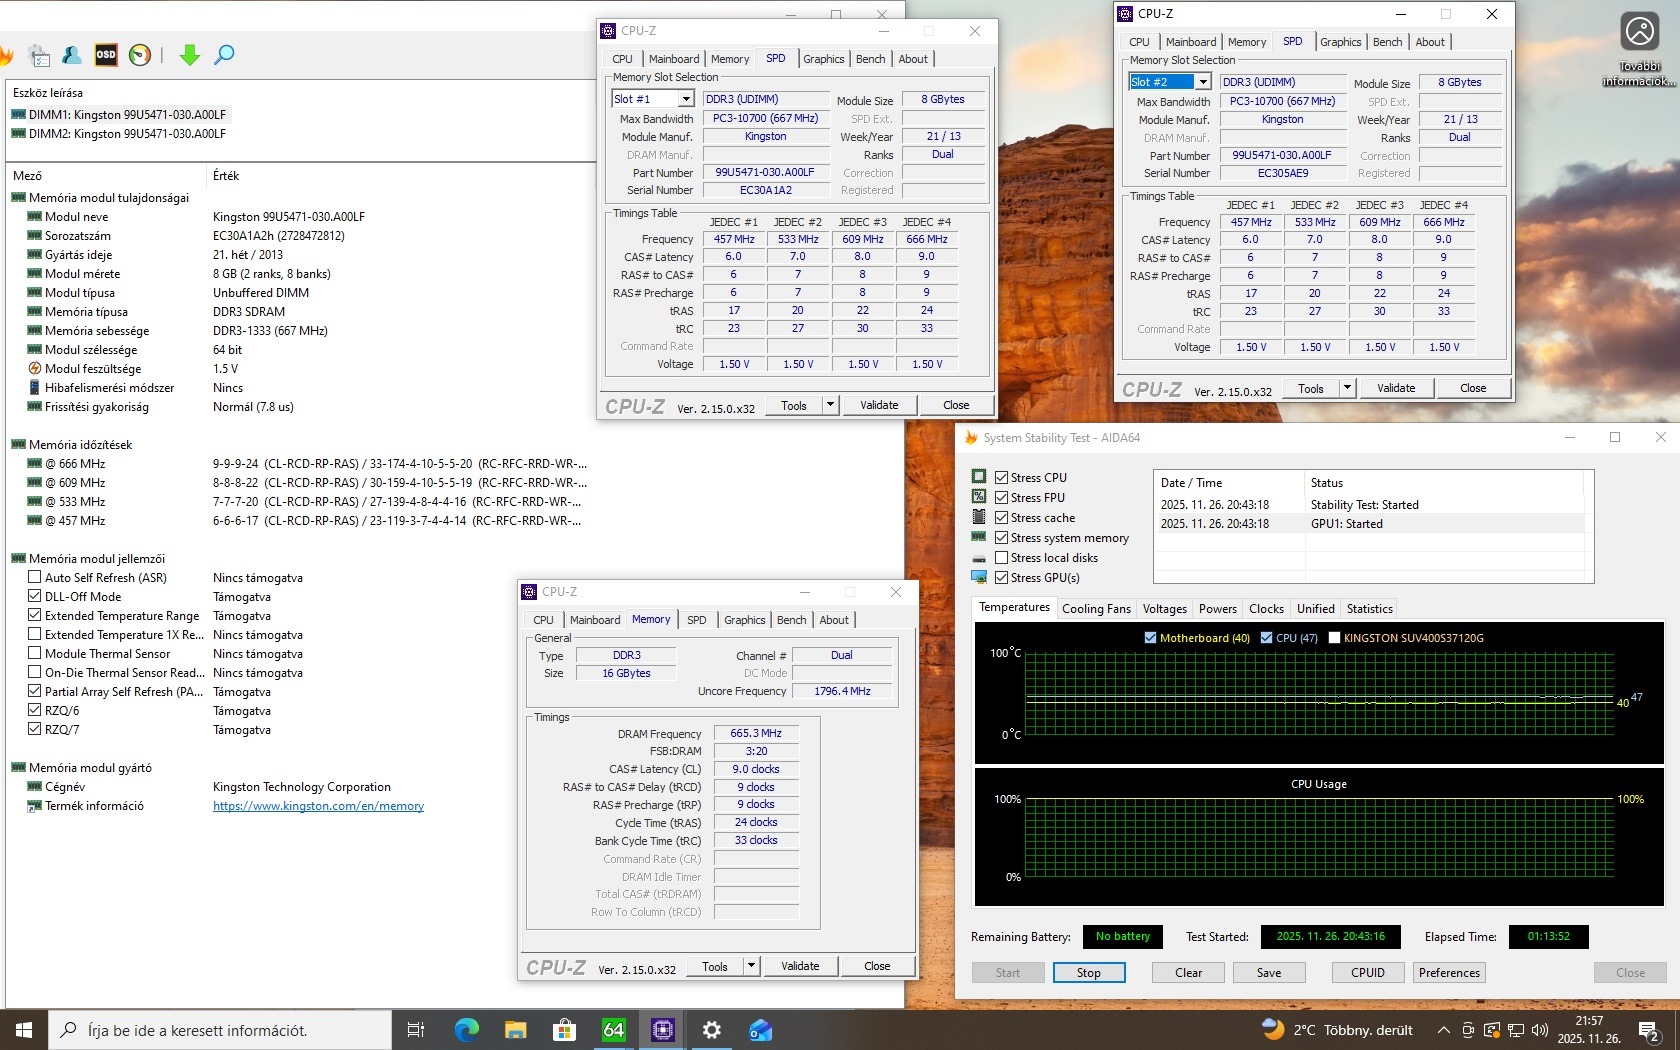Toggle Motherboard temperature graph checkbox

1150,637
